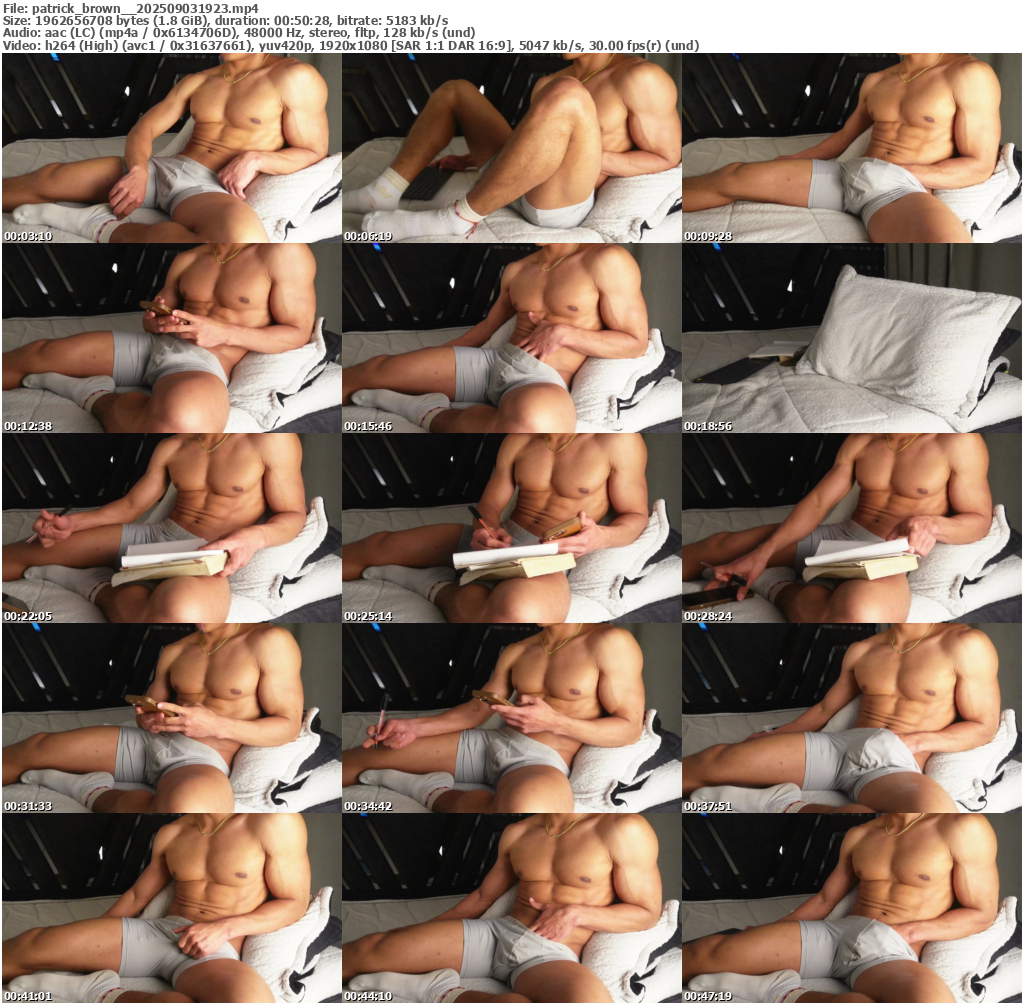Open the thumbnail stamped 00:25:14
1024x1003 pixels.
pyautogui.click(x=512, y=528)
